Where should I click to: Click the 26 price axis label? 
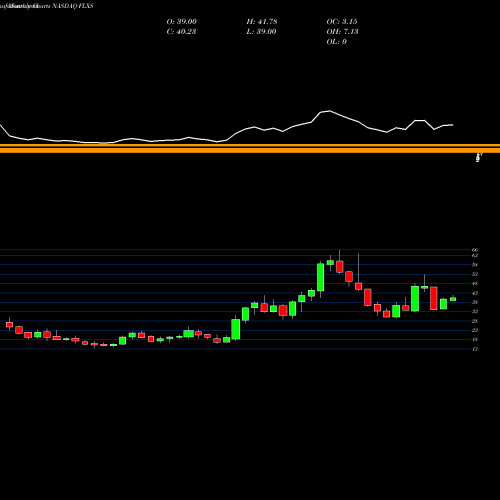tap(475, 321)
